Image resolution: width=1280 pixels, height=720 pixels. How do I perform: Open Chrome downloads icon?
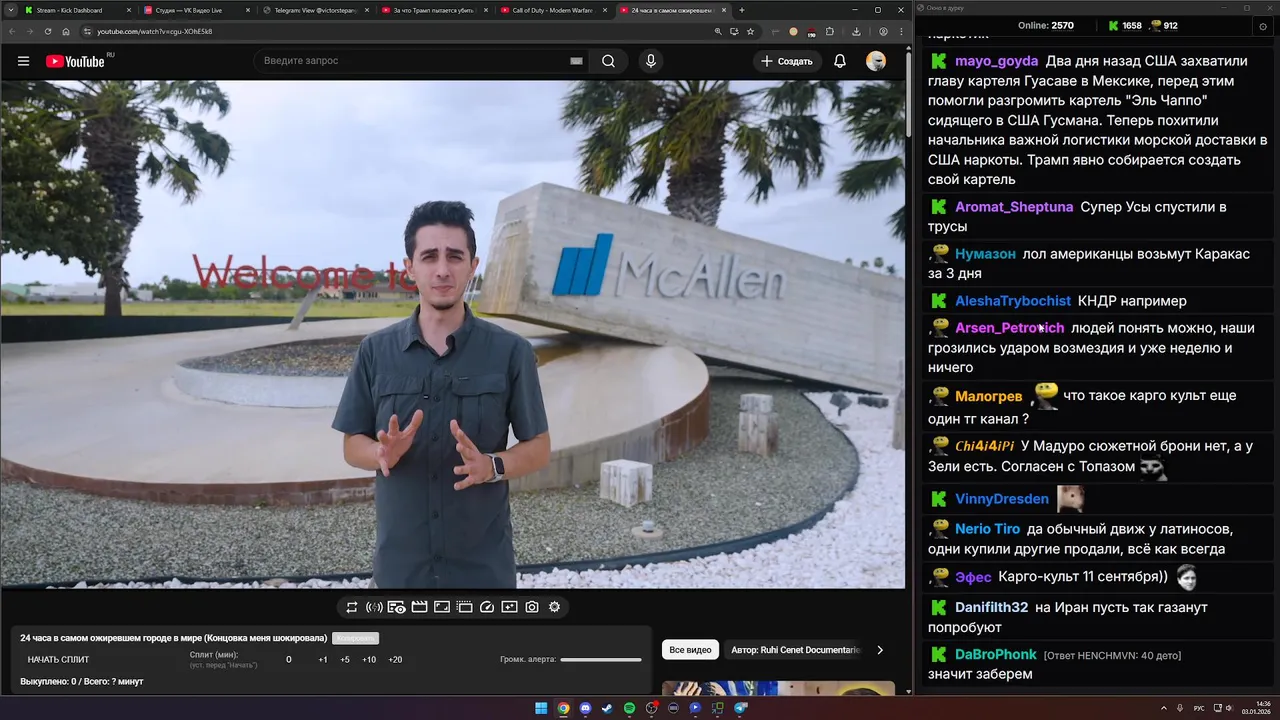coord(856,31)
